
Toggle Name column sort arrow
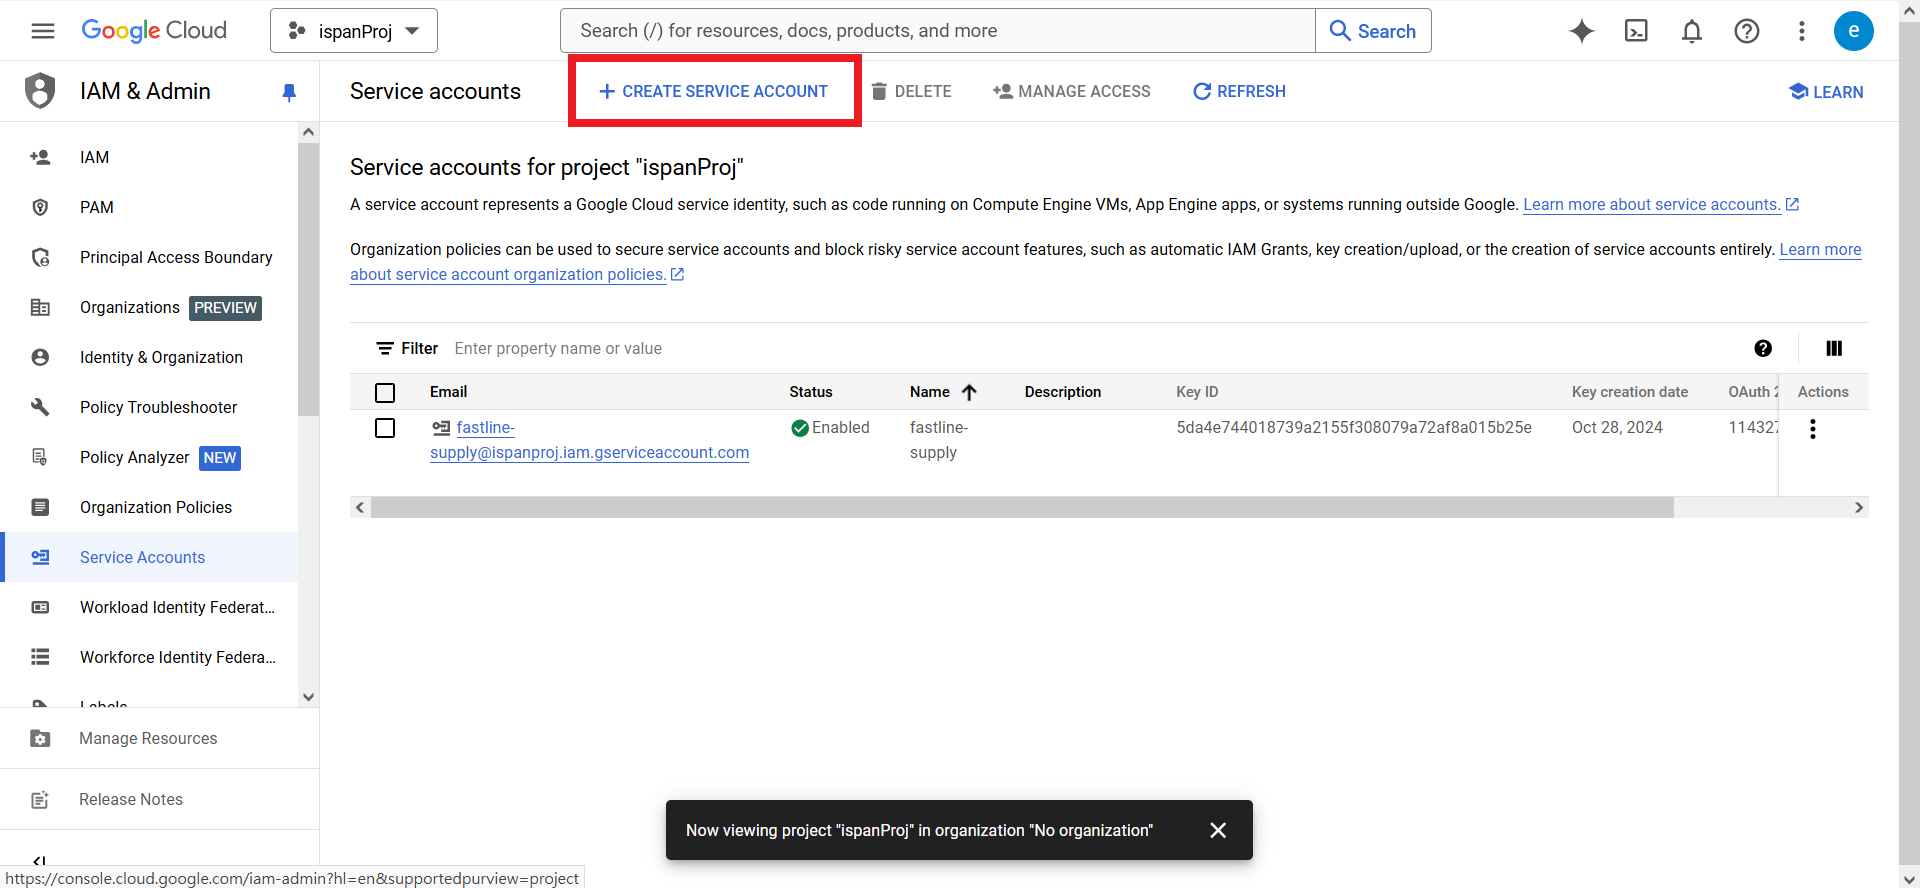969,392
